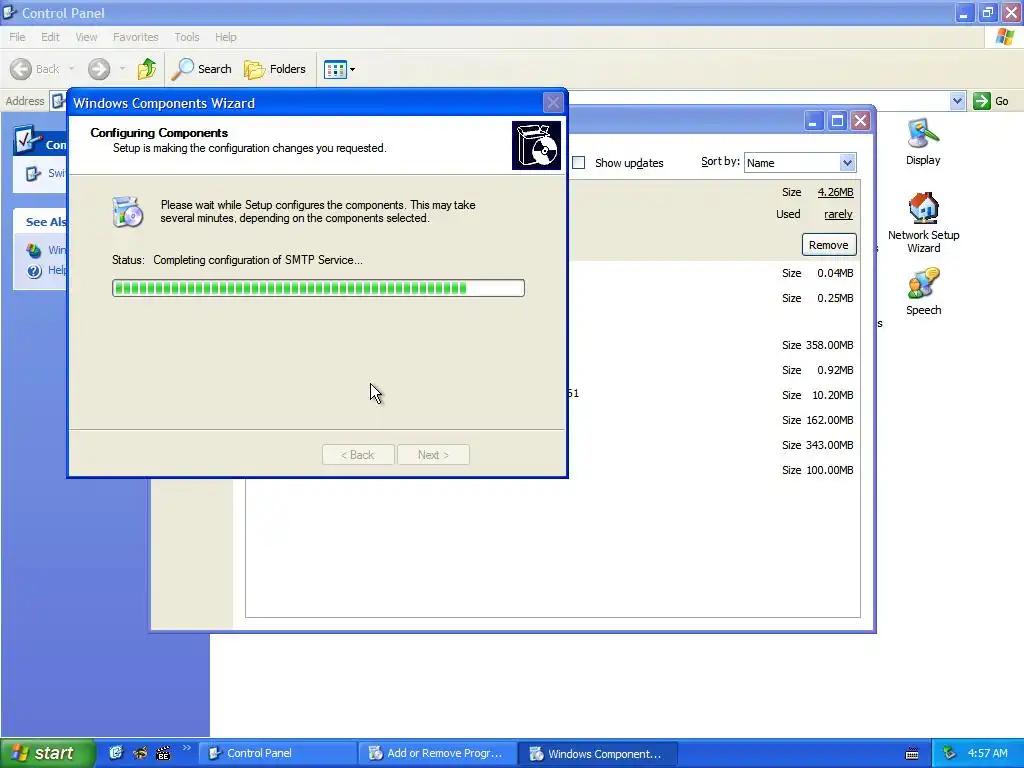Open the Help menu
This screenshot has height=768, width=1024.
(226, 37)
